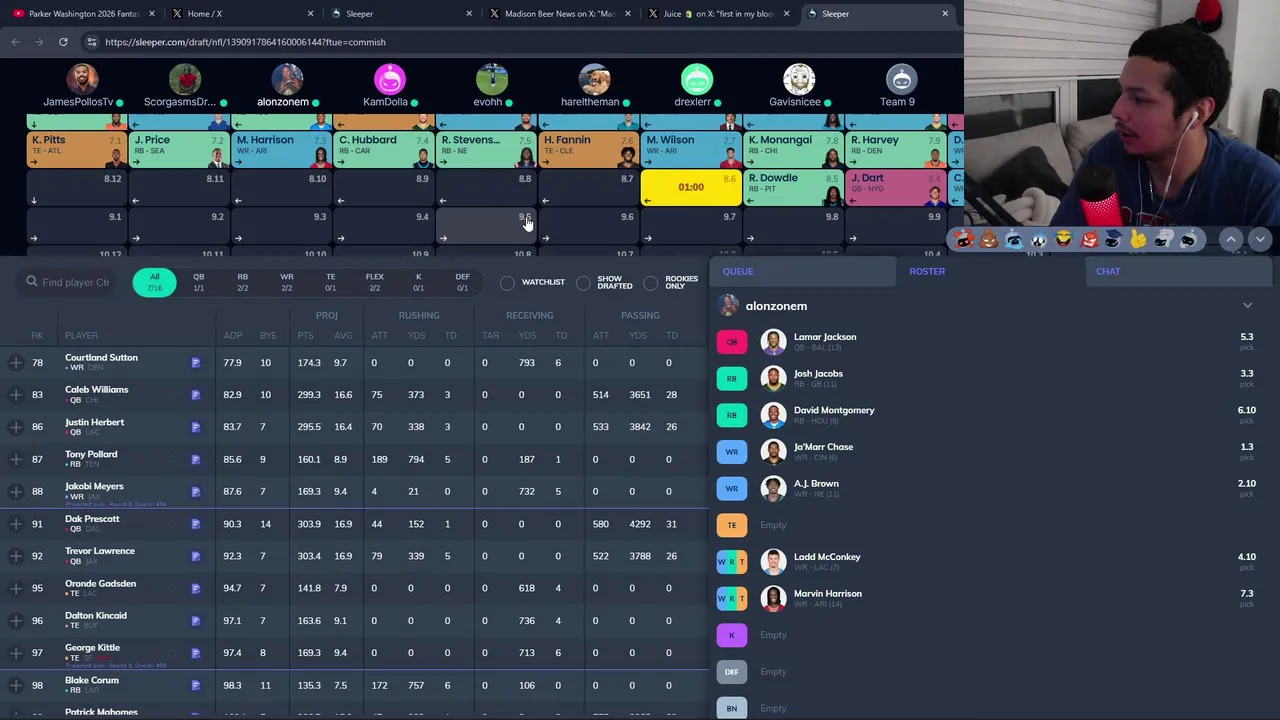Image resolution: width=1280 pixels, height=720 pixels.
Task: Queue Justin Herbert using the plus icon
Action: coord(16,427)
